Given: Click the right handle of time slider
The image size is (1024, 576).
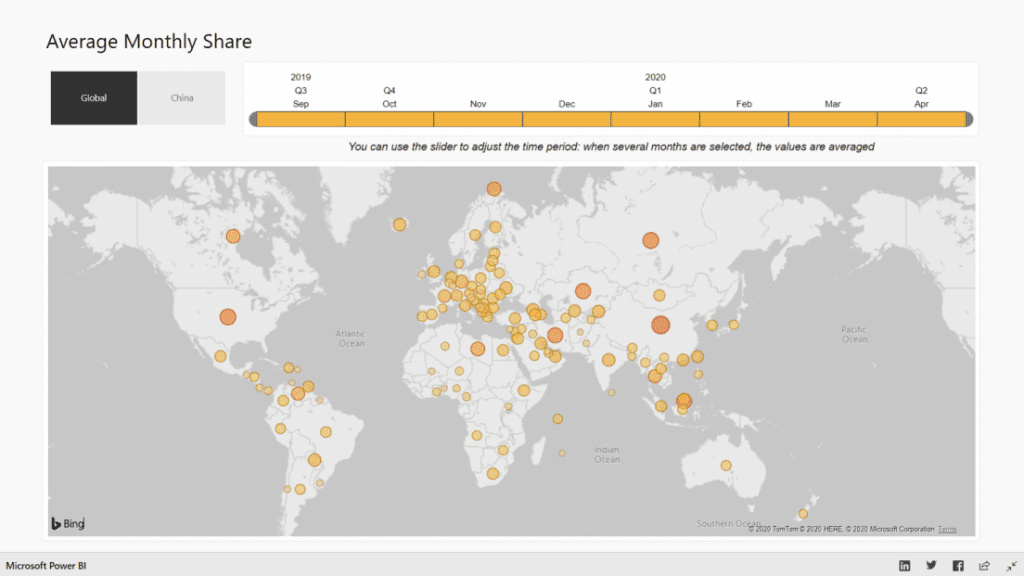Looking at the screenshot, I should pyautogui.click(x=969, y=119).
